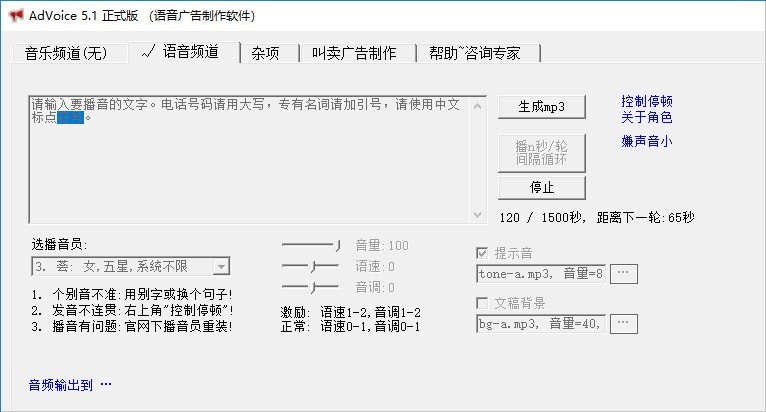
Task: Click the 正常: 语速0-1,音调0-1 text
Action: [x=351, y=326]
